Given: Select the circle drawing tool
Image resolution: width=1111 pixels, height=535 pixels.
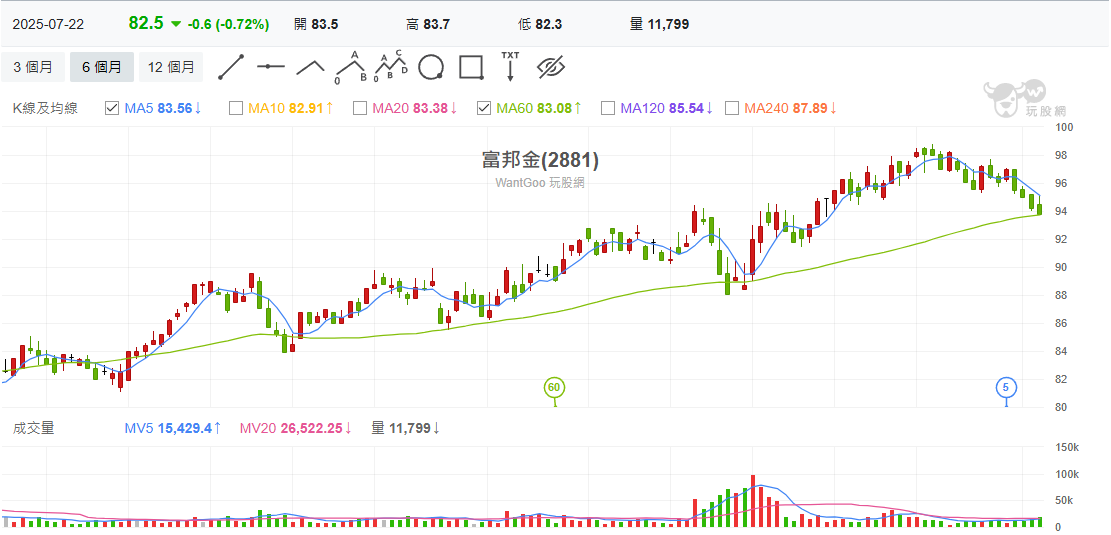Looking at the screenshot, I should point(430,67).
